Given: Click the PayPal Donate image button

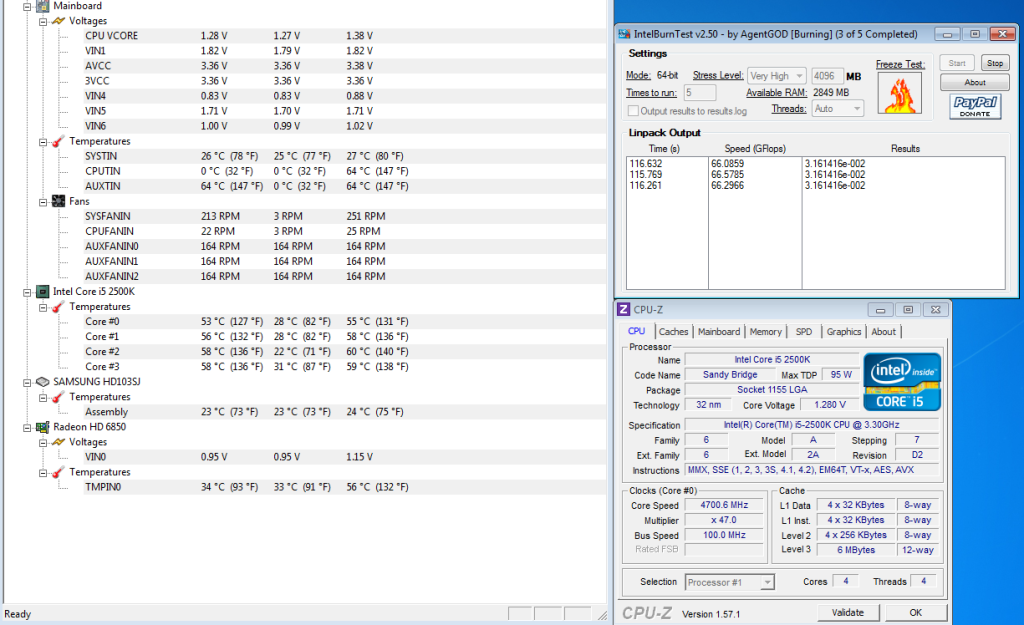Looking at the screenshot, I should click(x=975, y=106).
